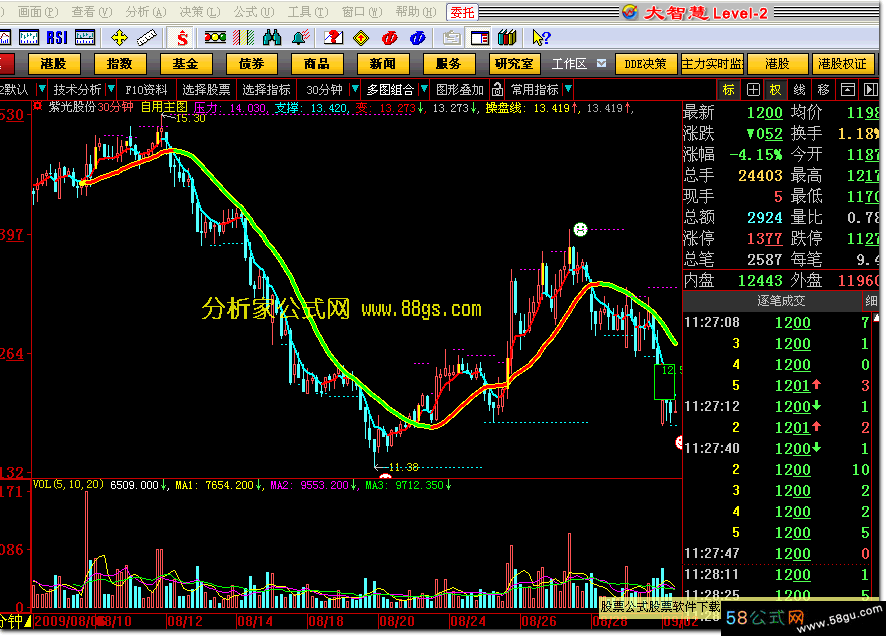Open the 基金 funds section
The image size is (886, 636).
pyautogui.click(x=185, y=64)
